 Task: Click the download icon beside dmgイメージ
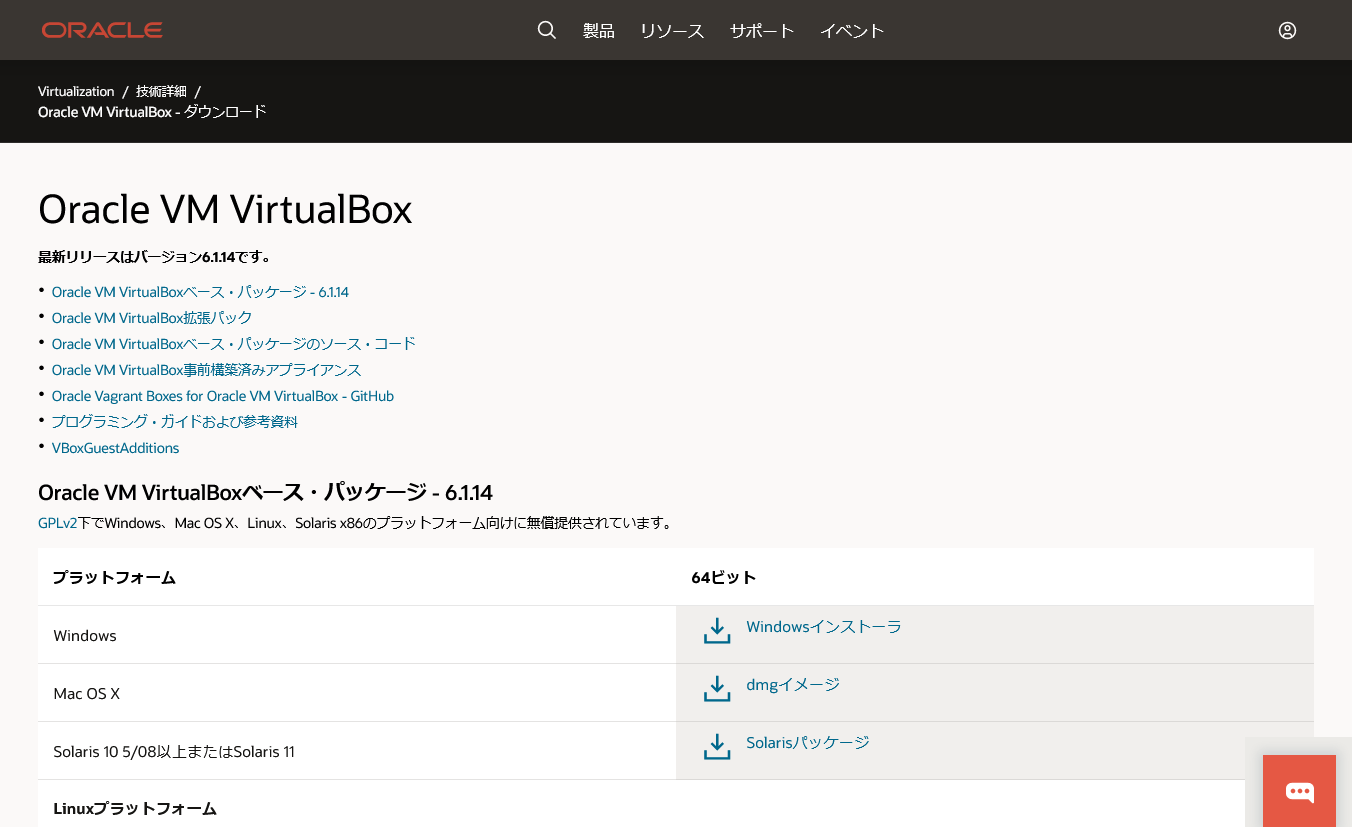coord(716,688)
